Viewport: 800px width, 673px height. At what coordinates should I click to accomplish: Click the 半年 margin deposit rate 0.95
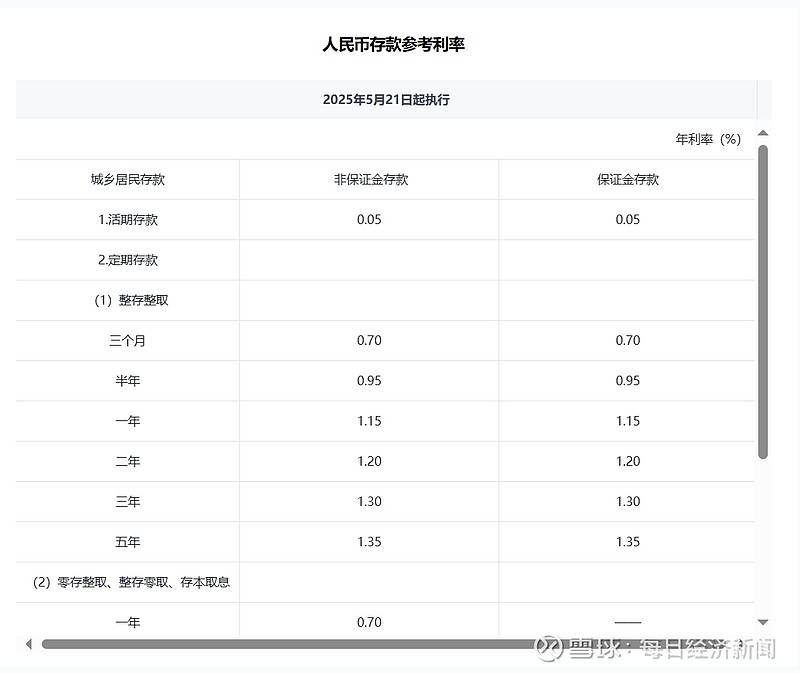point(628,381)
